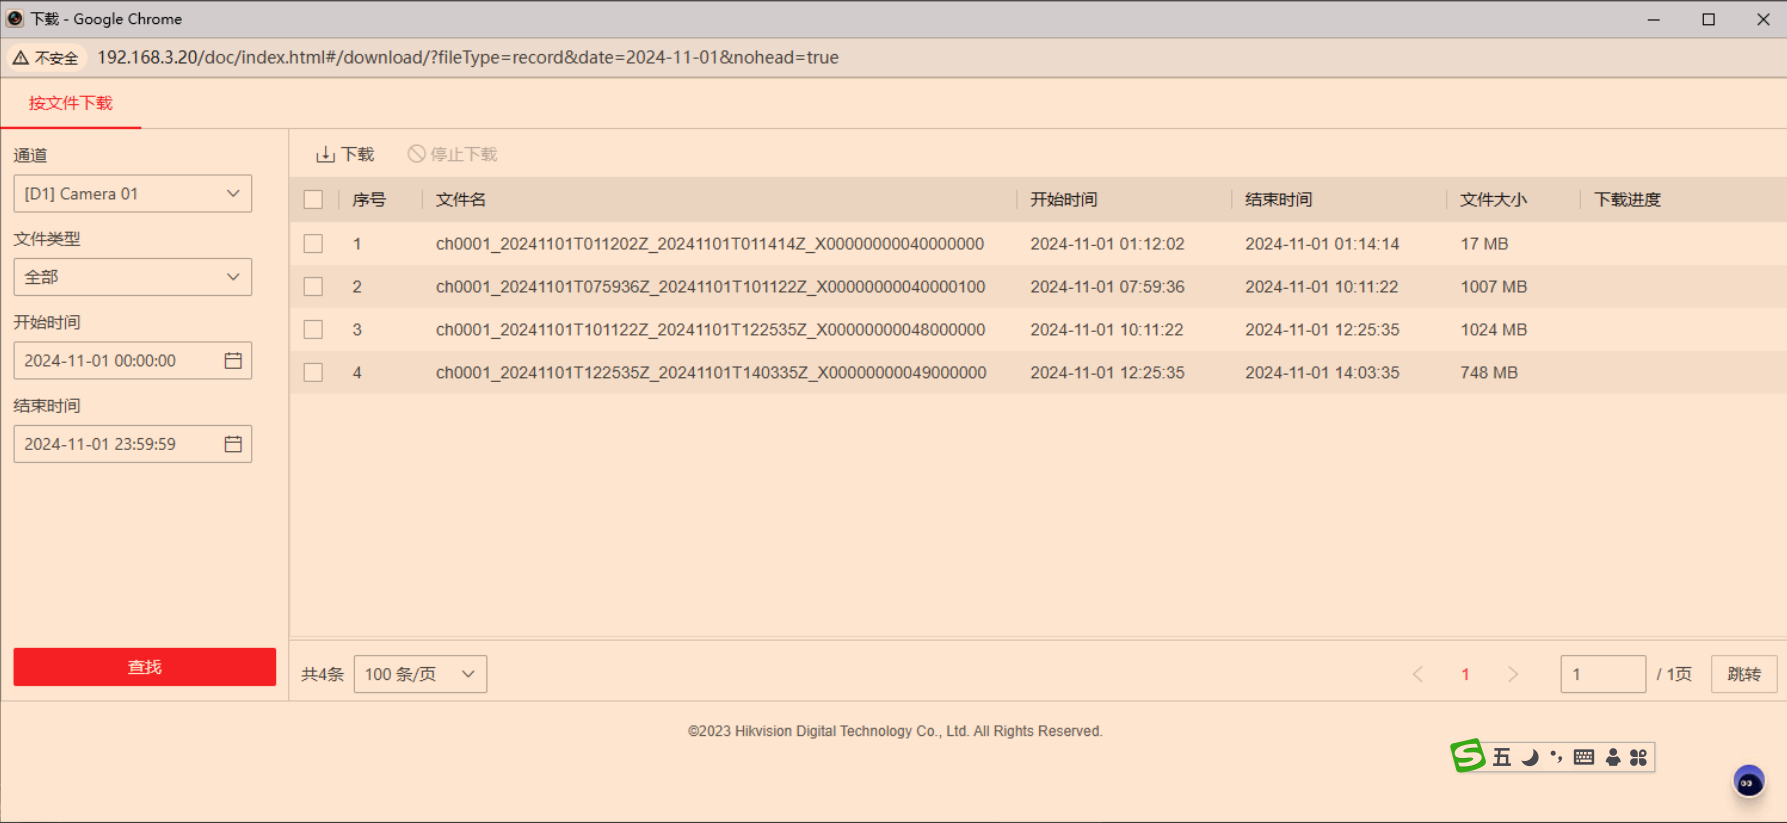
Task: Toggle Wubi input mode indicator
Action: 1502,757
